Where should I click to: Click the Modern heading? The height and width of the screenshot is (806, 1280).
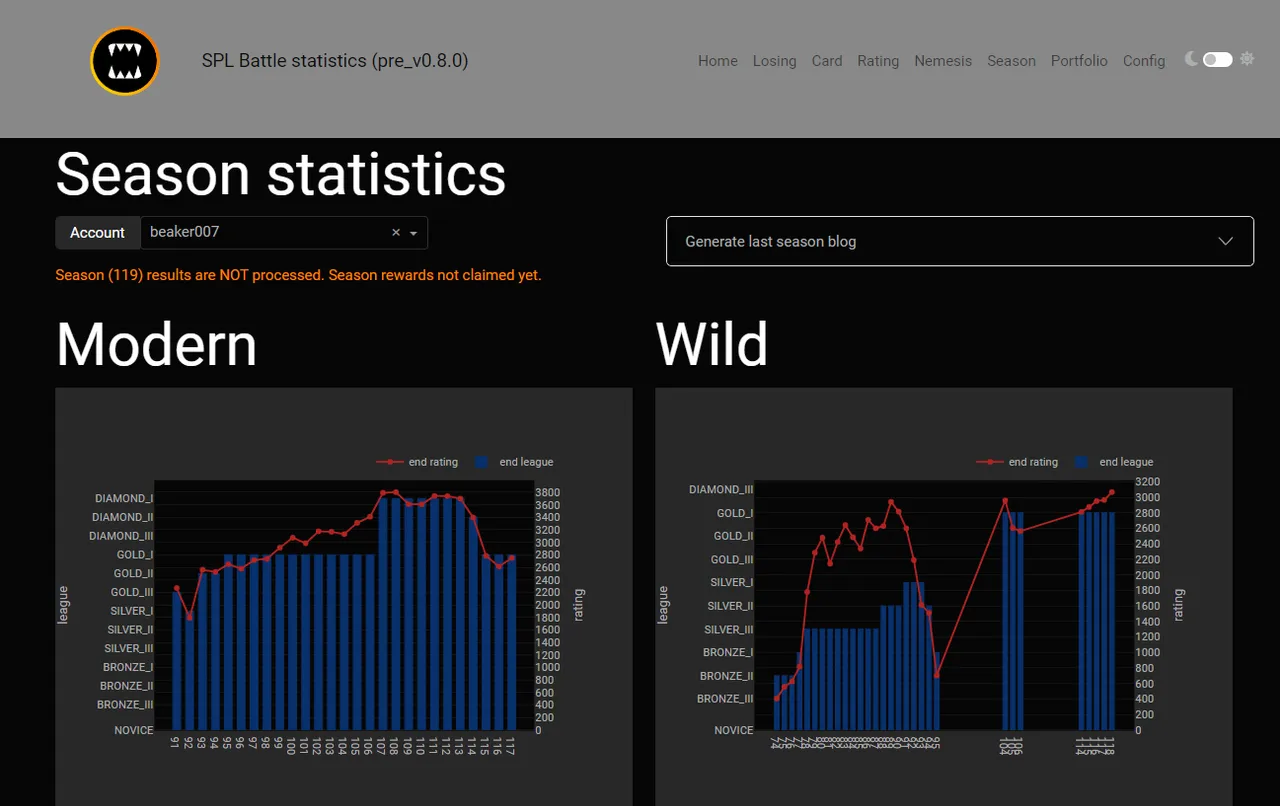pos(157,344)
